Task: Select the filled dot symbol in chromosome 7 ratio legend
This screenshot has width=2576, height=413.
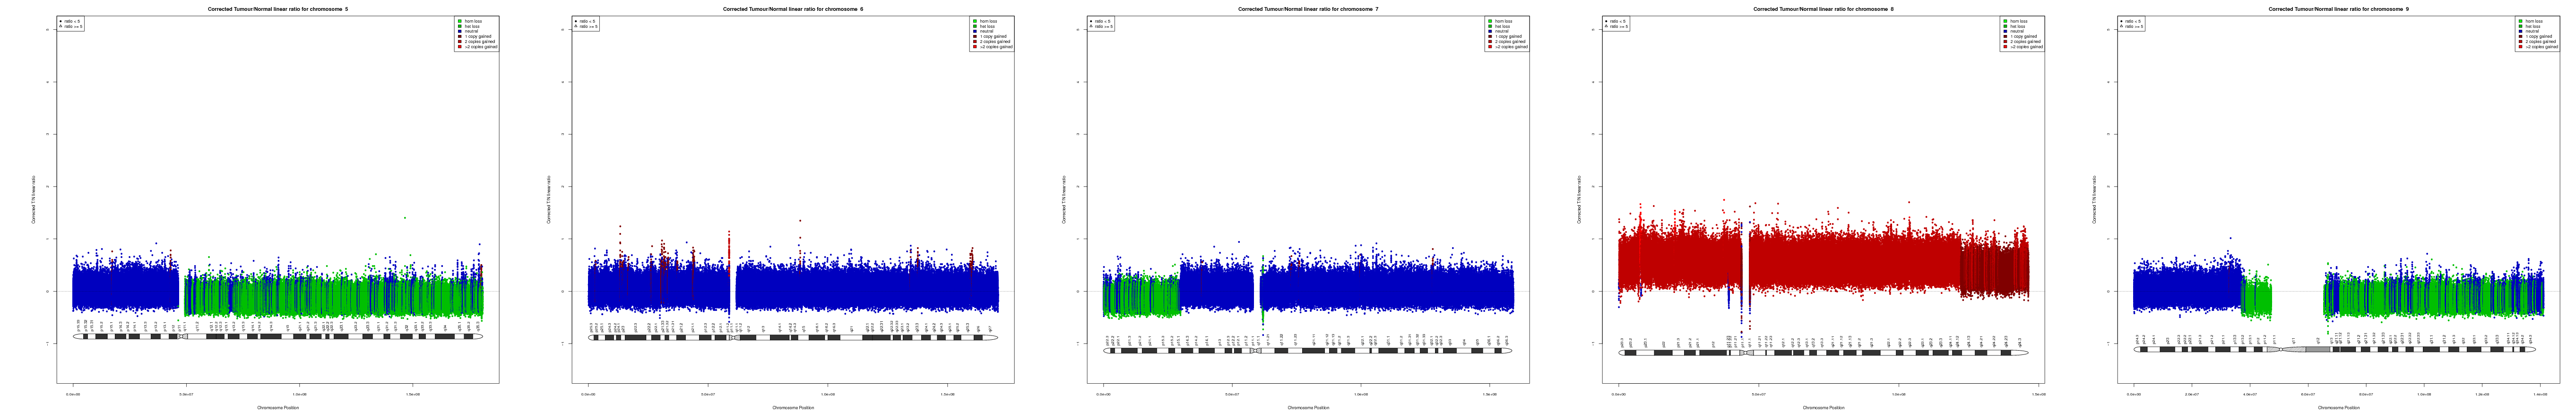Action: (x=1091, y=21)
